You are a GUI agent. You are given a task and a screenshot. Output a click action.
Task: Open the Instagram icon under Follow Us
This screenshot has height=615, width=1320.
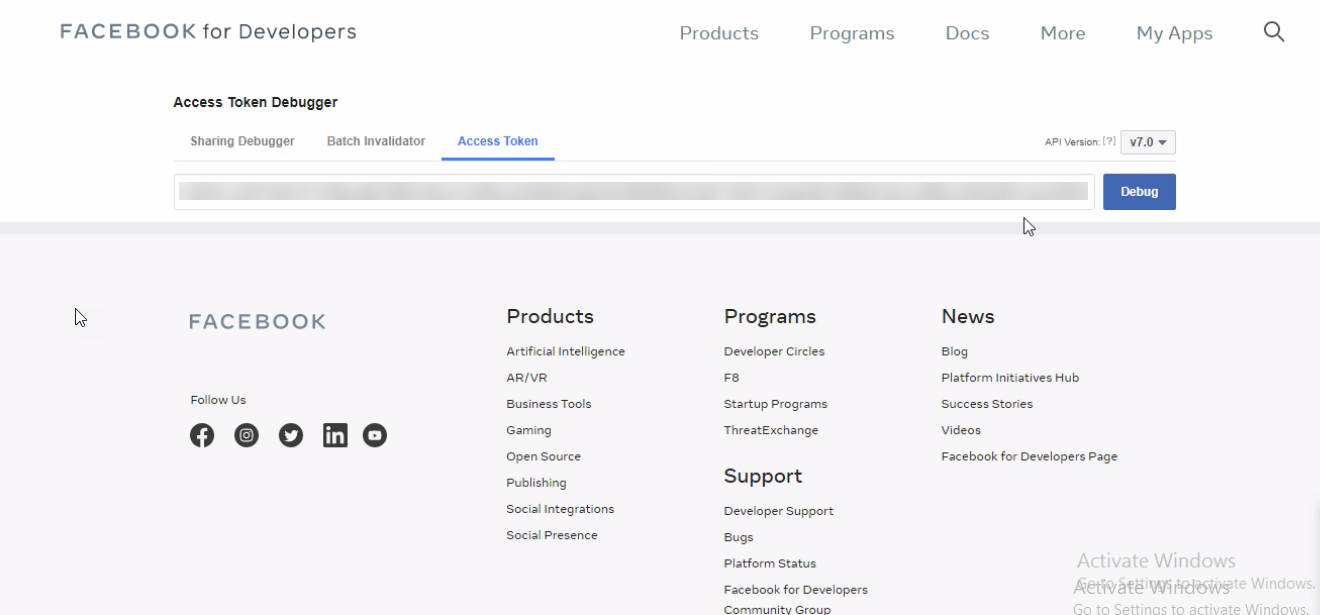coord(246,435)
